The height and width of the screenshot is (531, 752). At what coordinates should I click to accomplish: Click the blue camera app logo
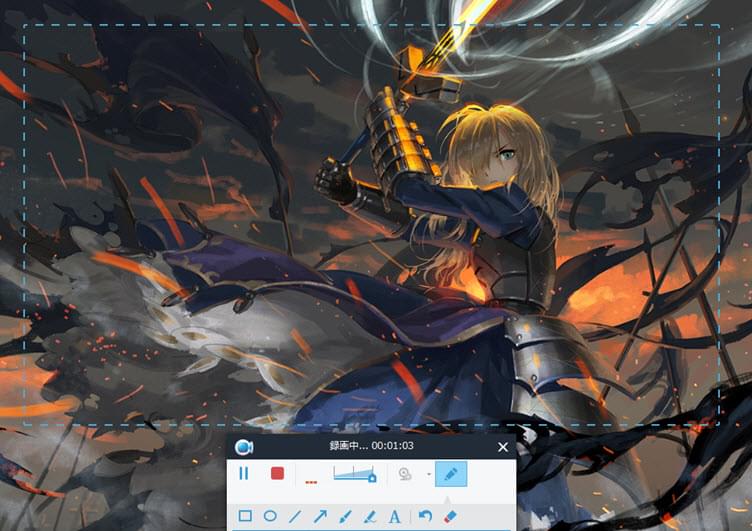pyautogui.click(x=242, y=447)
